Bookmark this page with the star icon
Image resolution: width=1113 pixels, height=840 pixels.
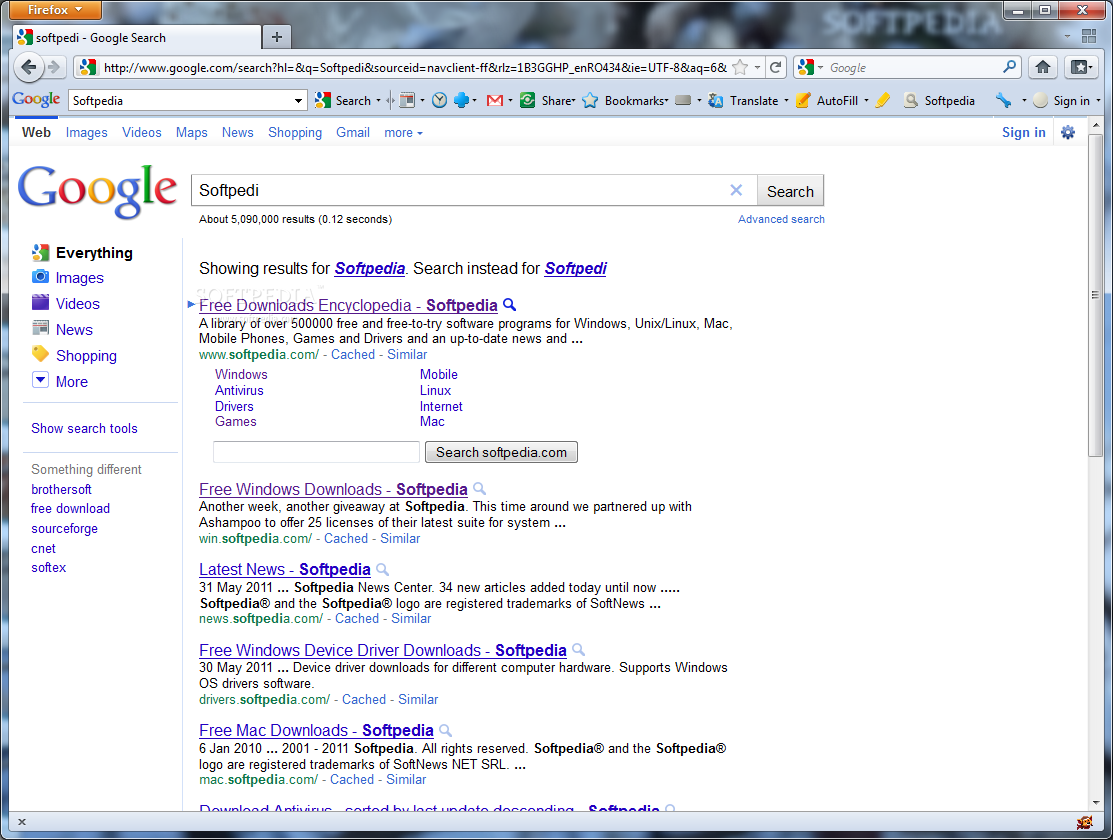(740, 67)
